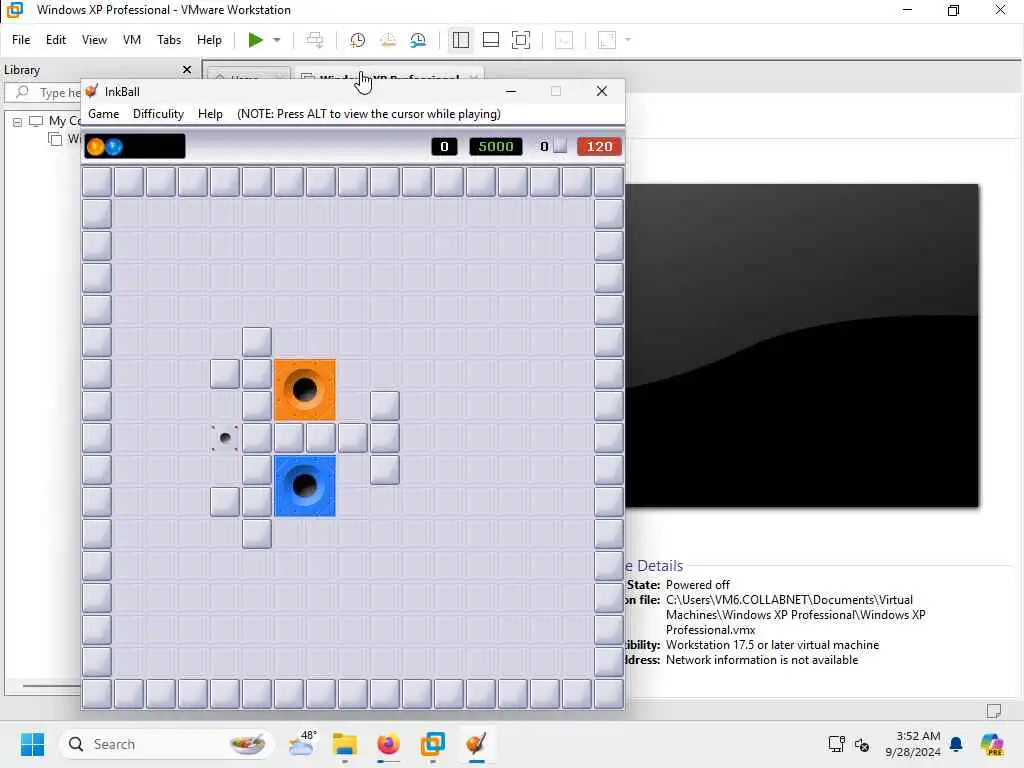Click the green 5000 score counter
Screen dimensions: 1024x768
coord(496,146)
